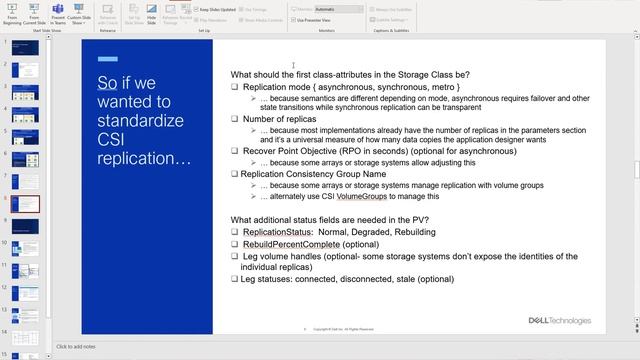This screenshot has width=640, height=360.
Task: Toggle Use Presenter View checkbox
Action: coord(311,20)
